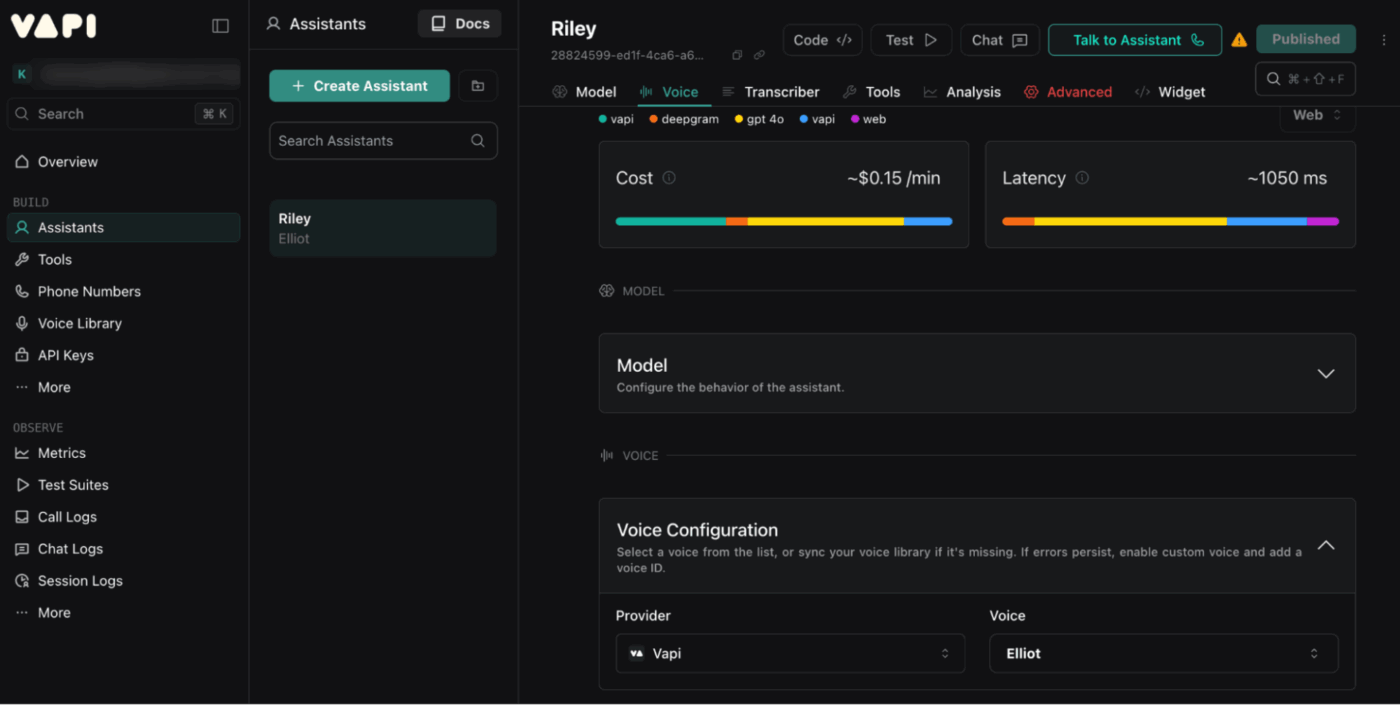Click the Talk to Assistant button
This screenshot has height=705, width=1400.
click(1134, 40)
